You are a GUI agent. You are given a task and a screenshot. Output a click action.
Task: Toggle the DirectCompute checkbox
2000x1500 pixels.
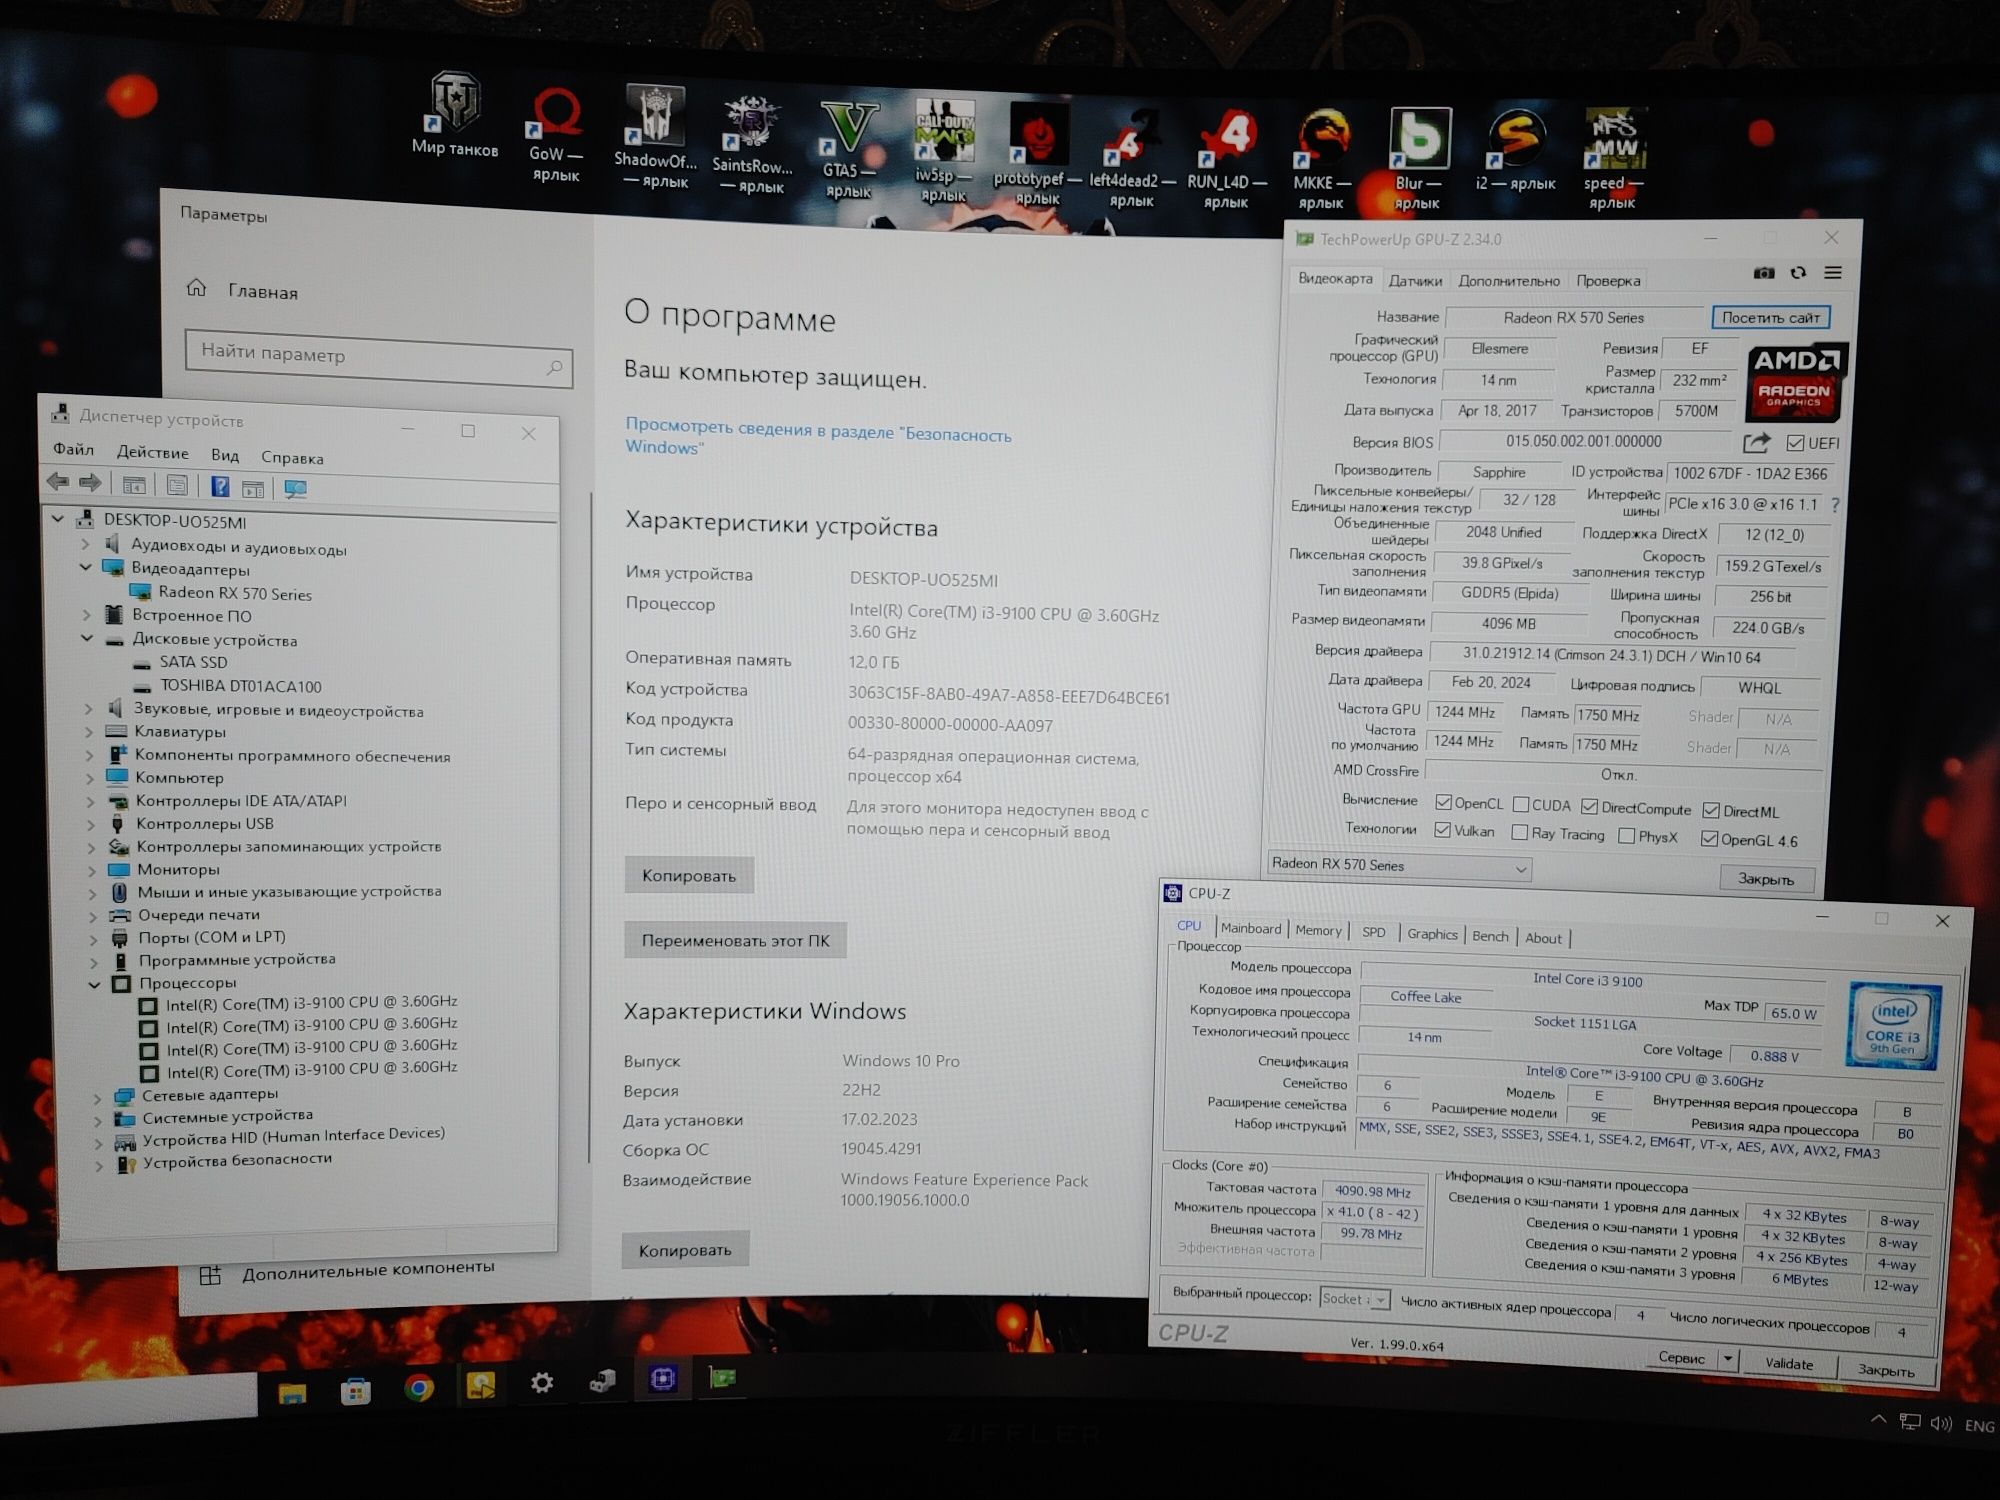coord(1589,807)
